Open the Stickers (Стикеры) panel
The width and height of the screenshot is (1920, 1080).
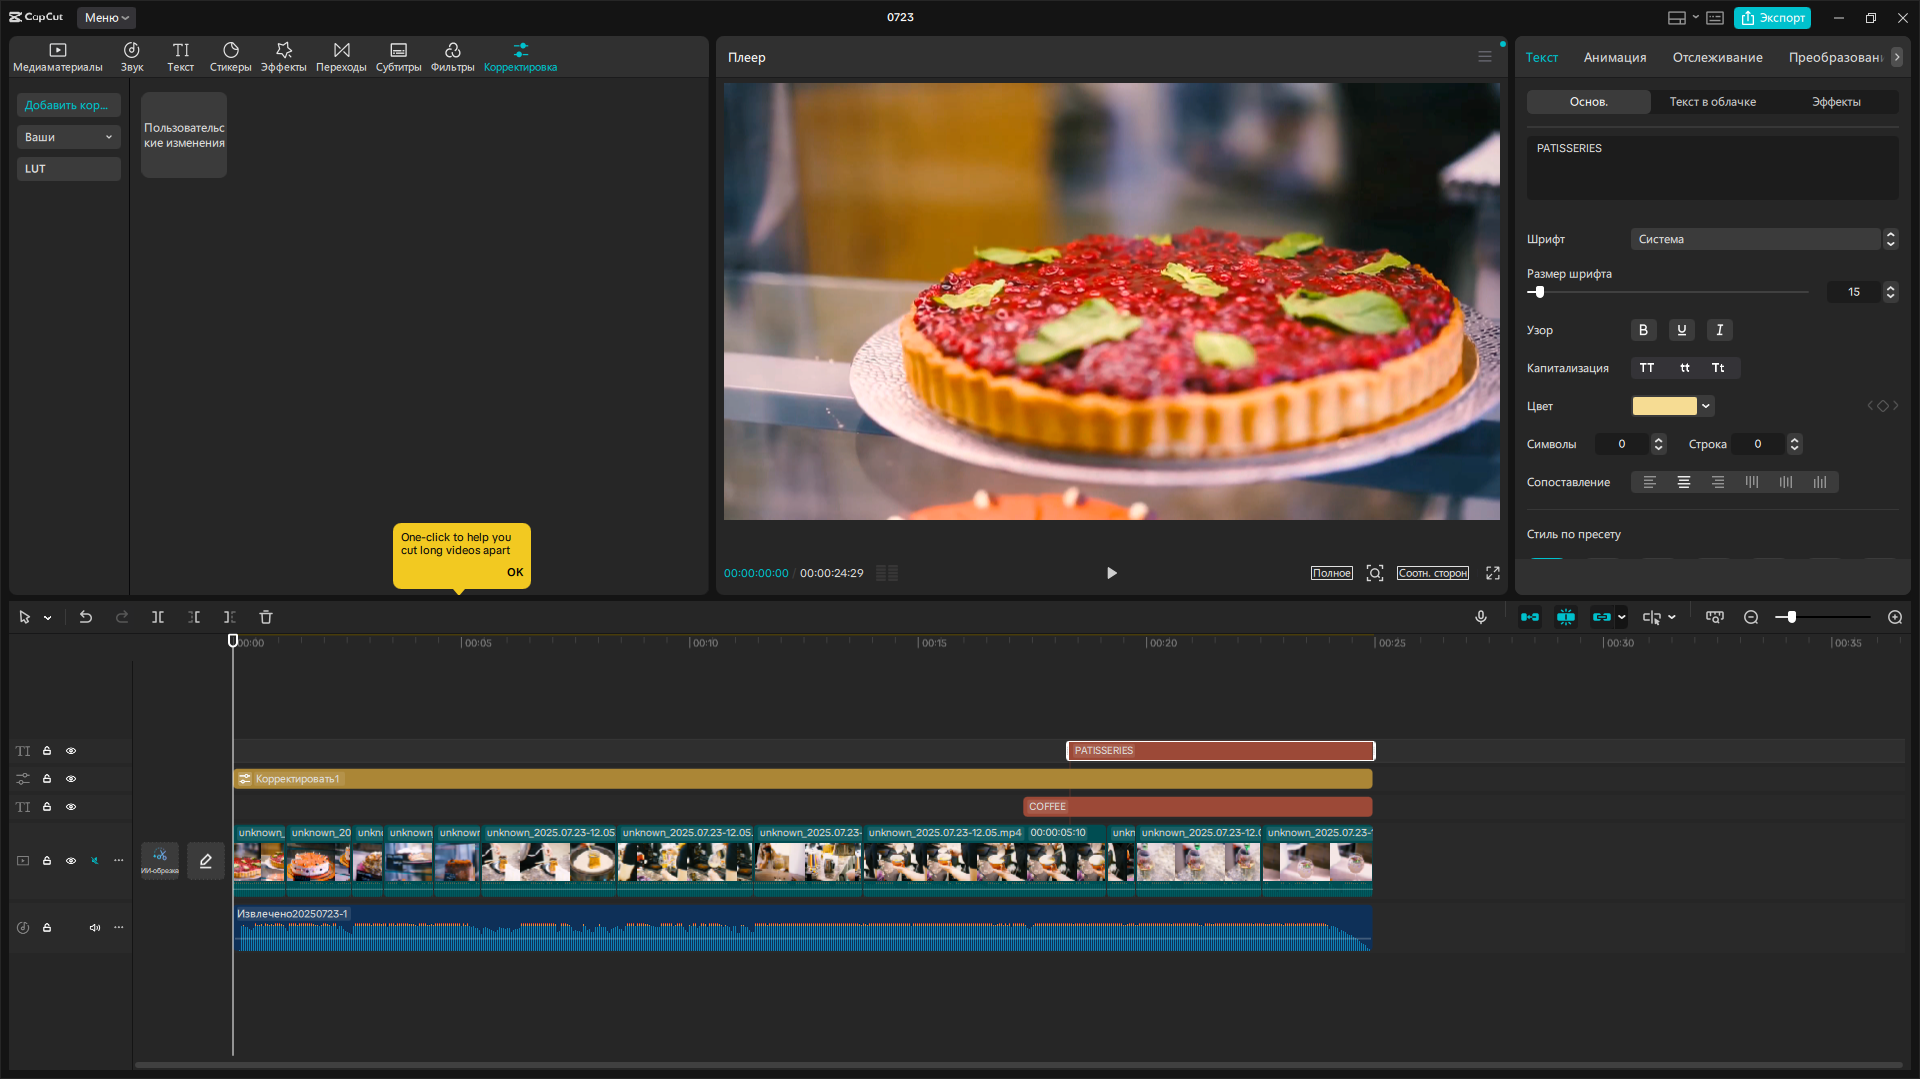tap(230, 57)
